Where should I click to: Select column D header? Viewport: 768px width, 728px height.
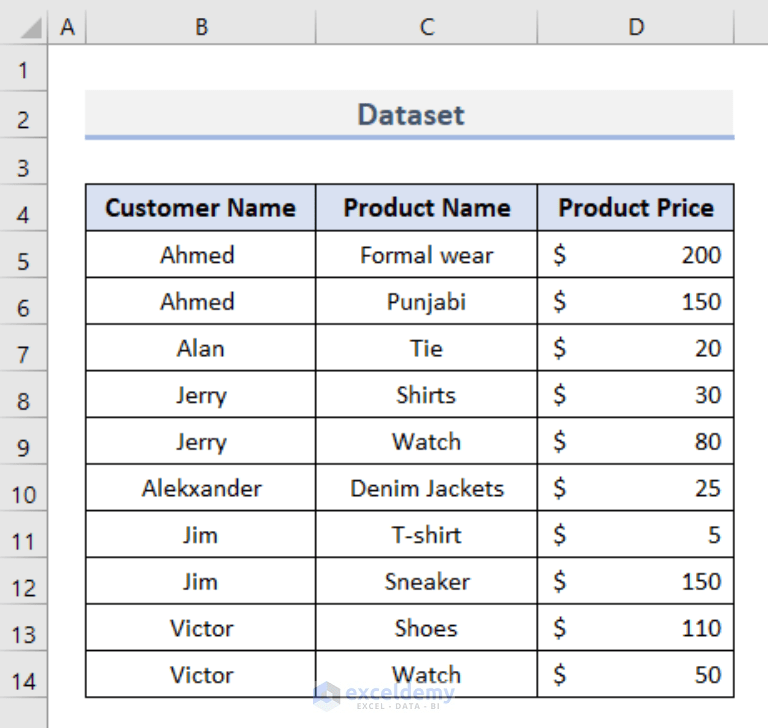click(x=636, y=27)
